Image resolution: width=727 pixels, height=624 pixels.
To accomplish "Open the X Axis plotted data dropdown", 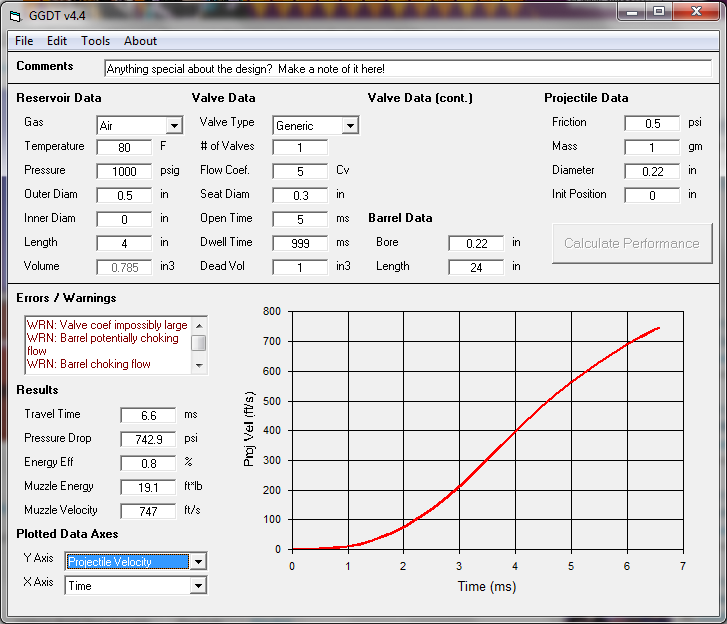I will pyautogui.click(x=198, y=586).
